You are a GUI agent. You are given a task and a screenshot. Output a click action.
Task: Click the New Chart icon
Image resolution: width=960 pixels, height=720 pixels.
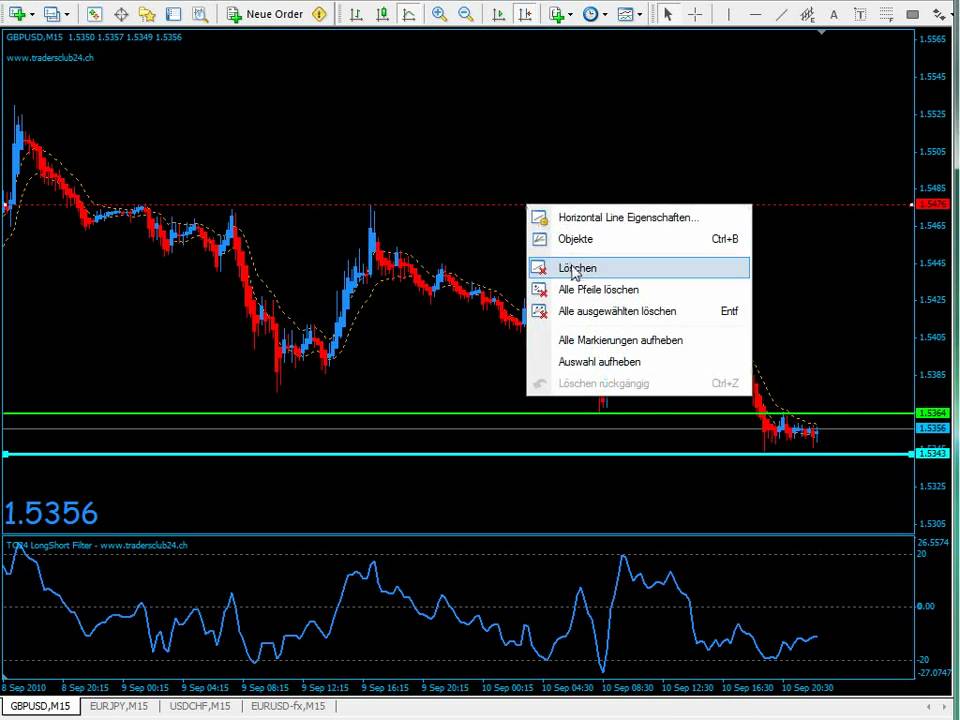coord(17,13)
